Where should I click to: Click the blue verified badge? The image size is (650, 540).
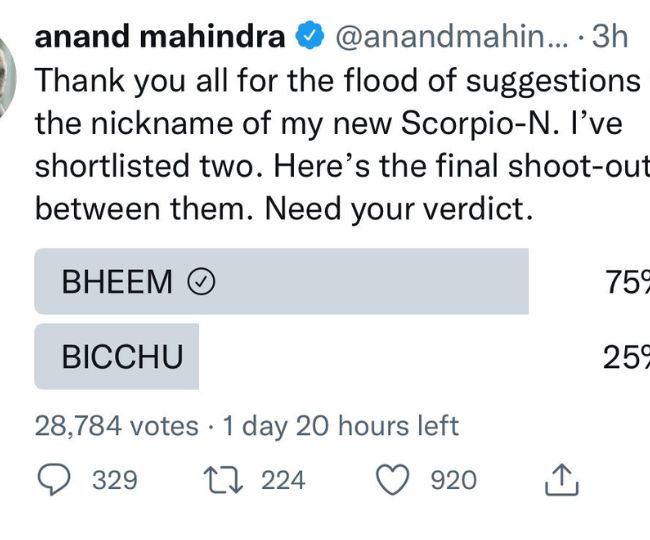(310, 38)
